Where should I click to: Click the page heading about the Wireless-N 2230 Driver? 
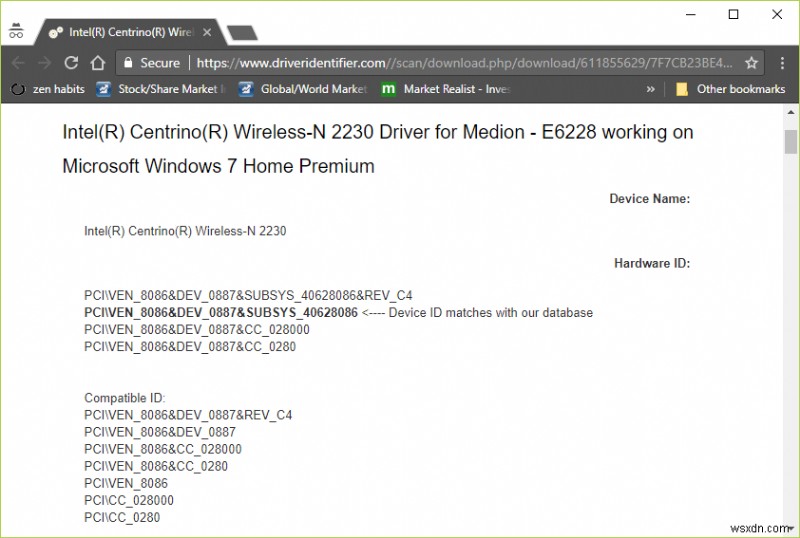coord(378,149)
